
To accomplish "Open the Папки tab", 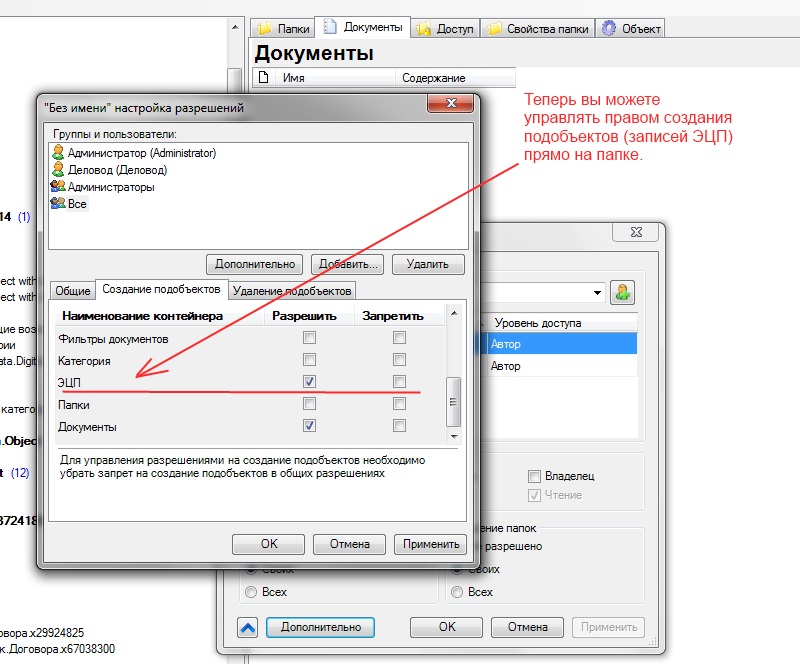I will (x=283, y=29).
